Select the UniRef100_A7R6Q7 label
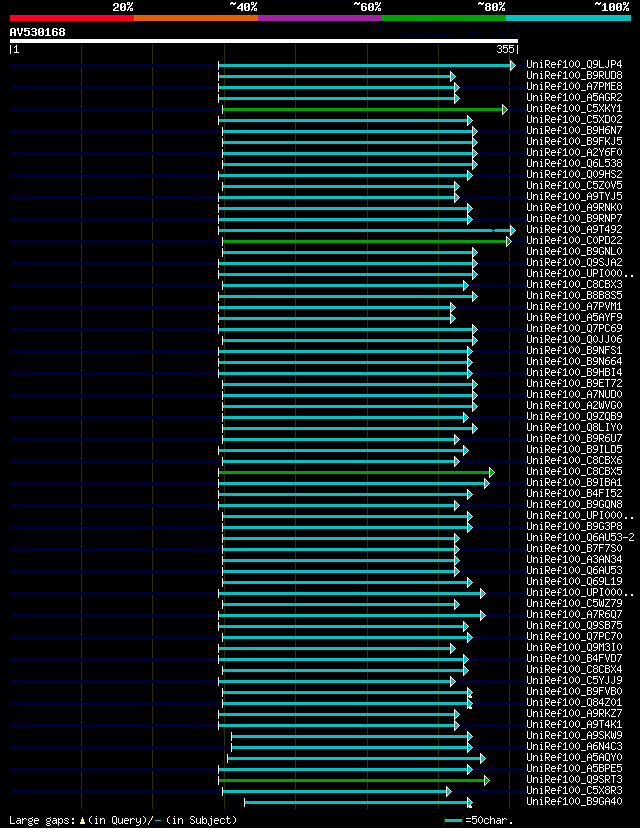 point(574,615)
